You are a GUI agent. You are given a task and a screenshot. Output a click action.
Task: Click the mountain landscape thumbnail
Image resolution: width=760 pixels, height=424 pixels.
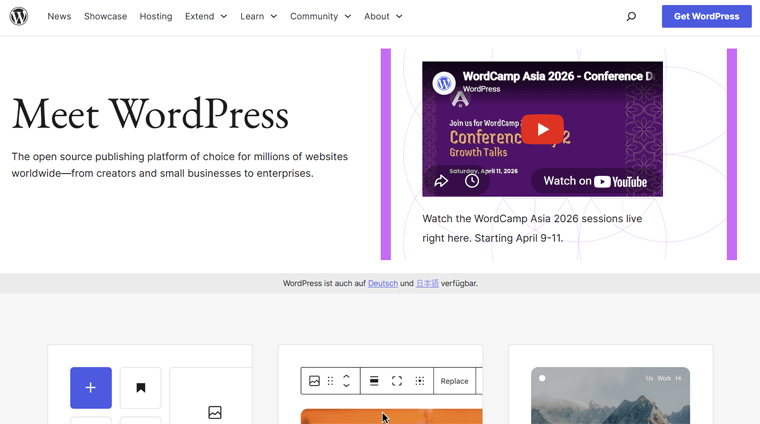coord(610,395)
